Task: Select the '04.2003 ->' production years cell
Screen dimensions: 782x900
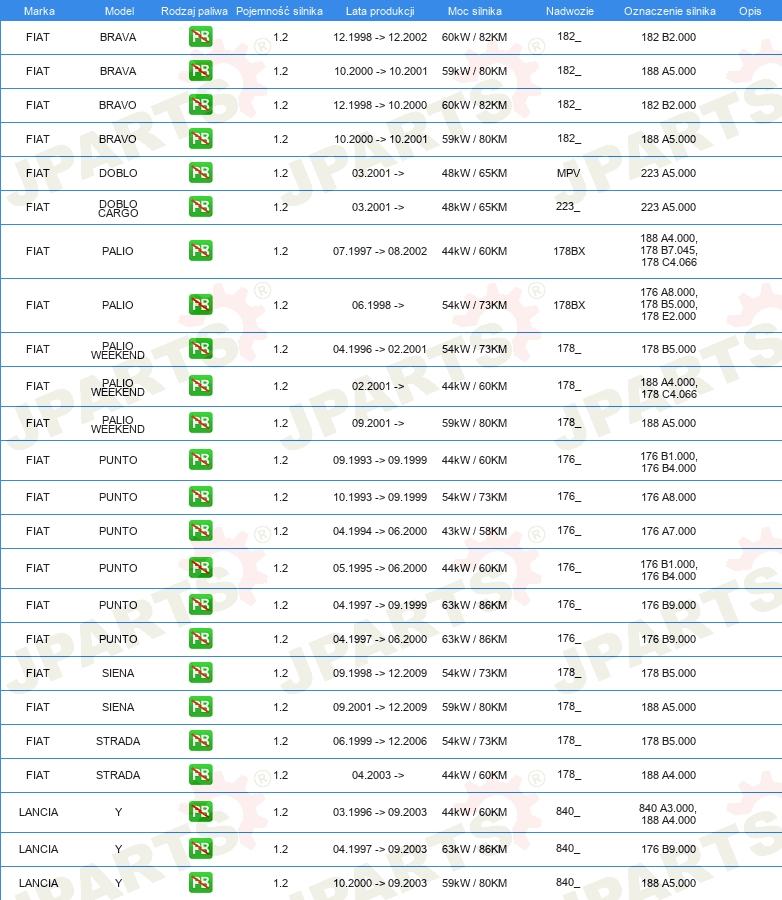Action: pyautogui.click(x=378, y=775)
